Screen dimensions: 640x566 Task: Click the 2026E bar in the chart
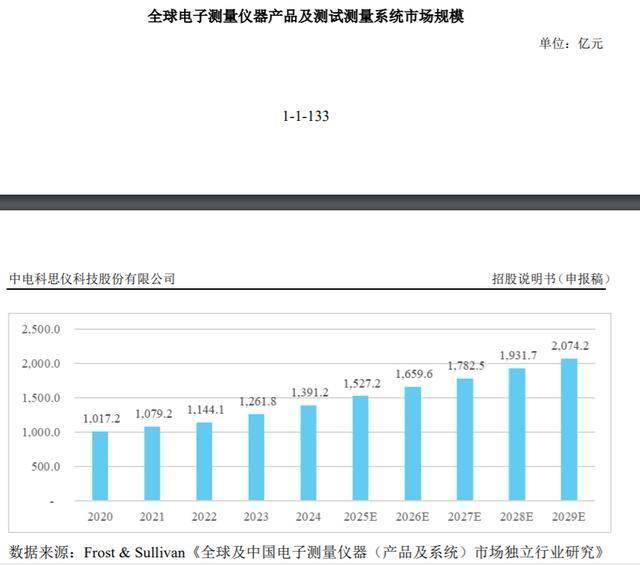413,444
